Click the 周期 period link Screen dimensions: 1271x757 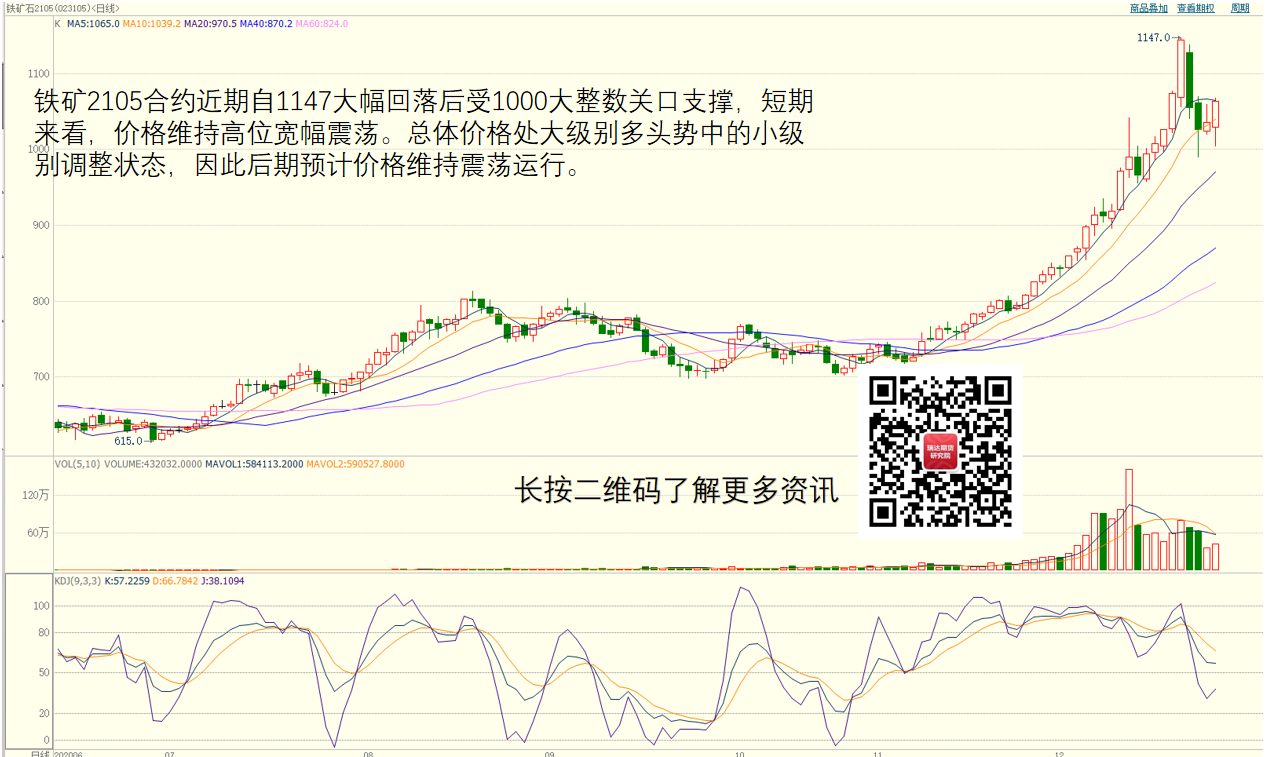(1240, 8)
